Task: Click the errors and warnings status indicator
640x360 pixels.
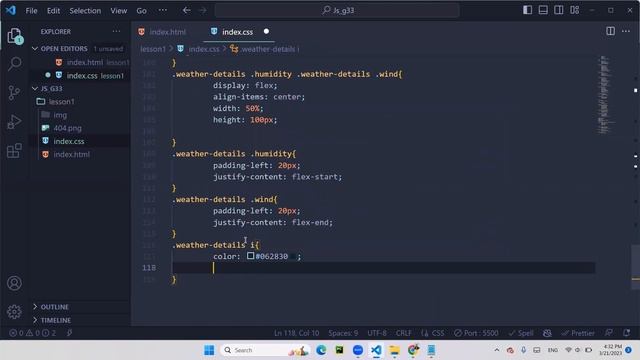Action: (x=33, y=333)
